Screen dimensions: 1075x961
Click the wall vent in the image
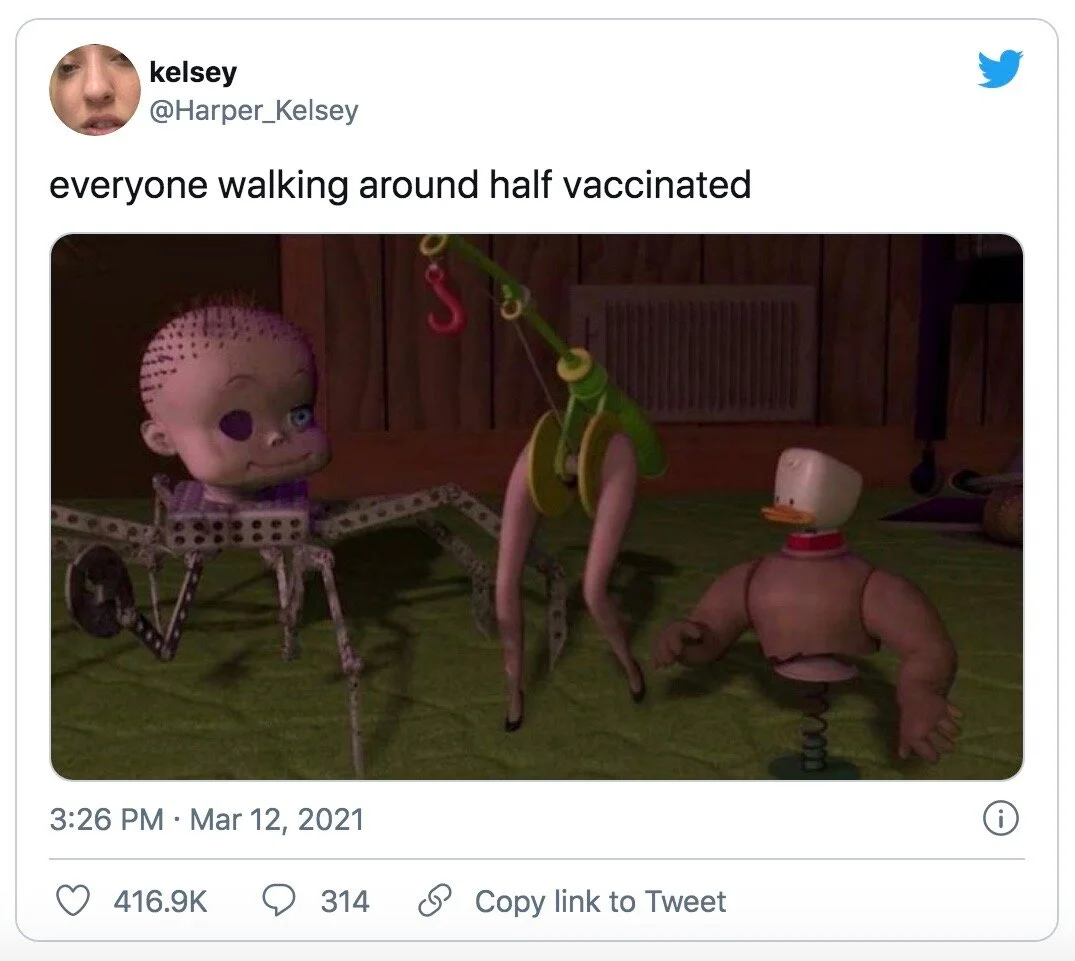[x=692, y=353]
